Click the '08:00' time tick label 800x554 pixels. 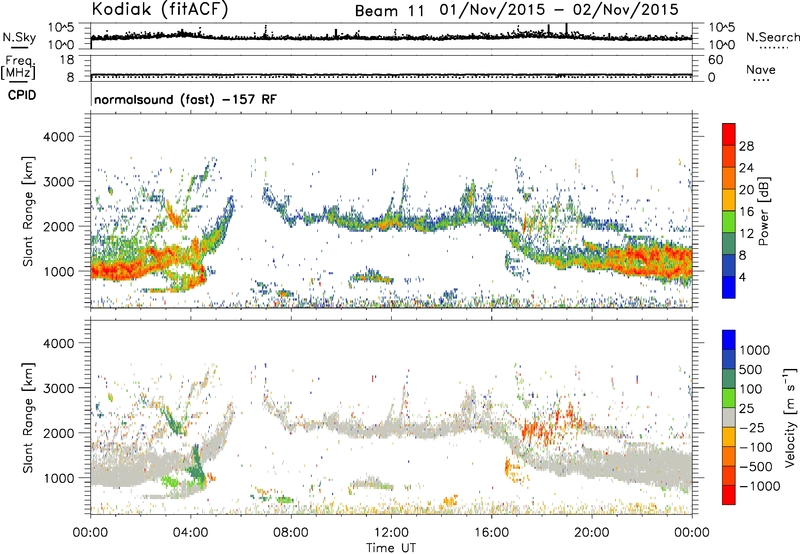click(290, 533)
